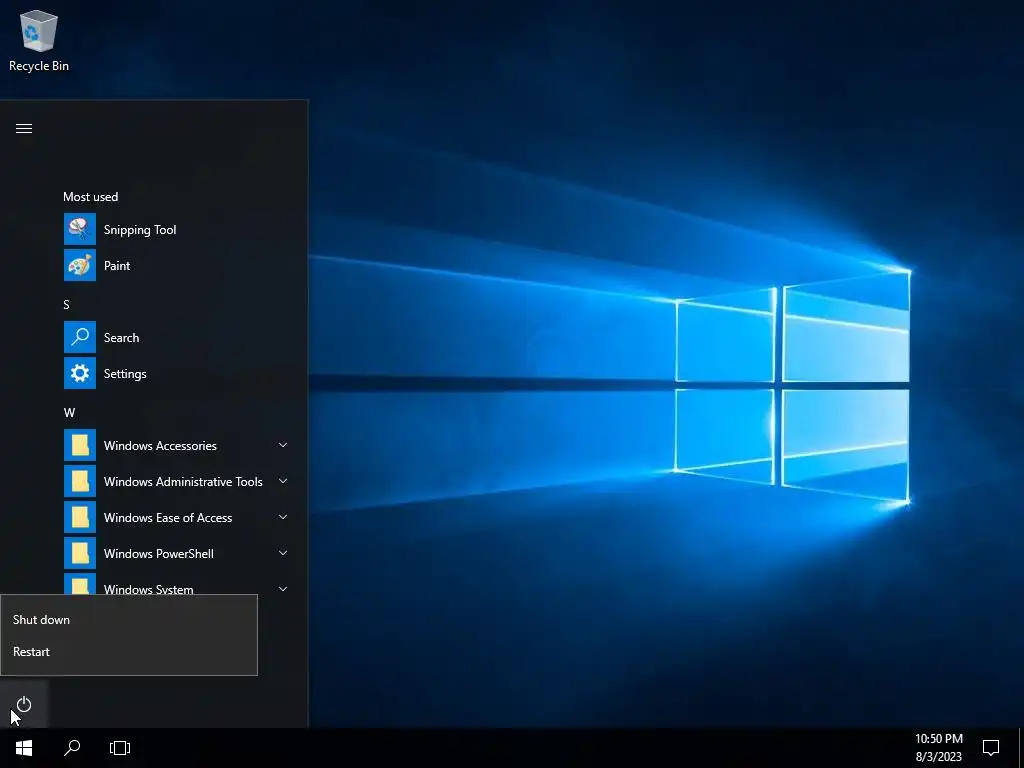Jump via the W letter header

[69, 413]
